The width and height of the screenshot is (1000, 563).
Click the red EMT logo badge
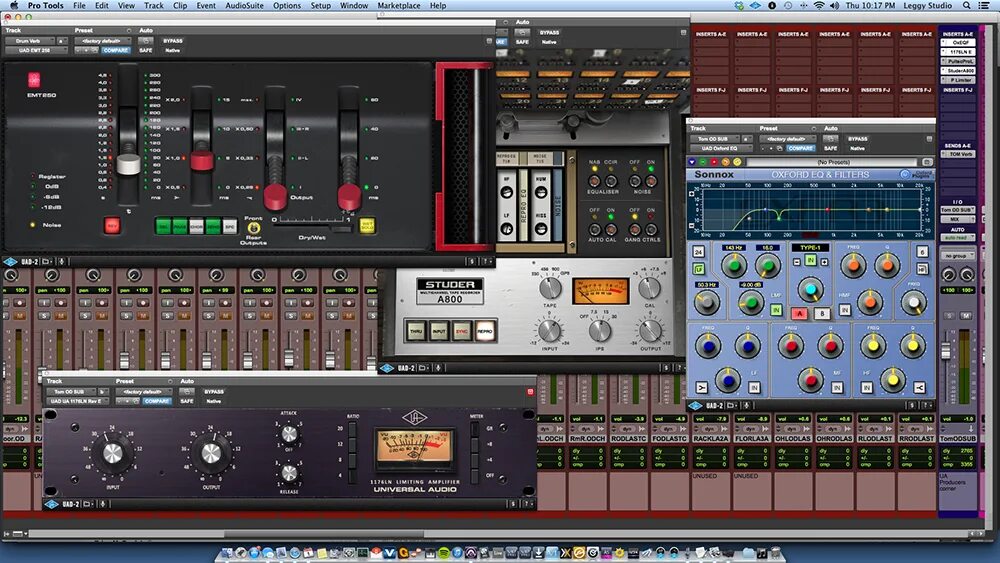(34, 80)
